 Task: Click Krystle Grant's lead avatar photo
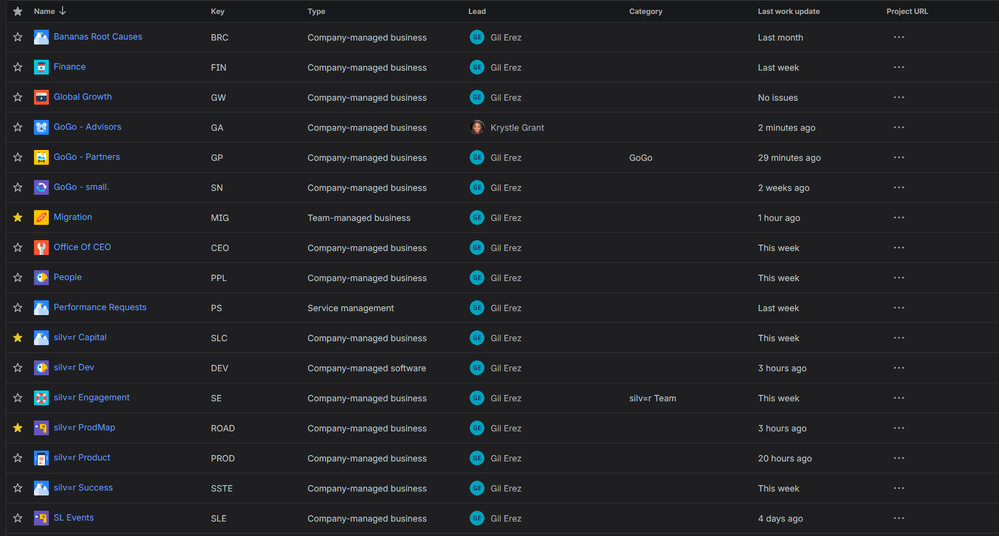click(477, 127)
